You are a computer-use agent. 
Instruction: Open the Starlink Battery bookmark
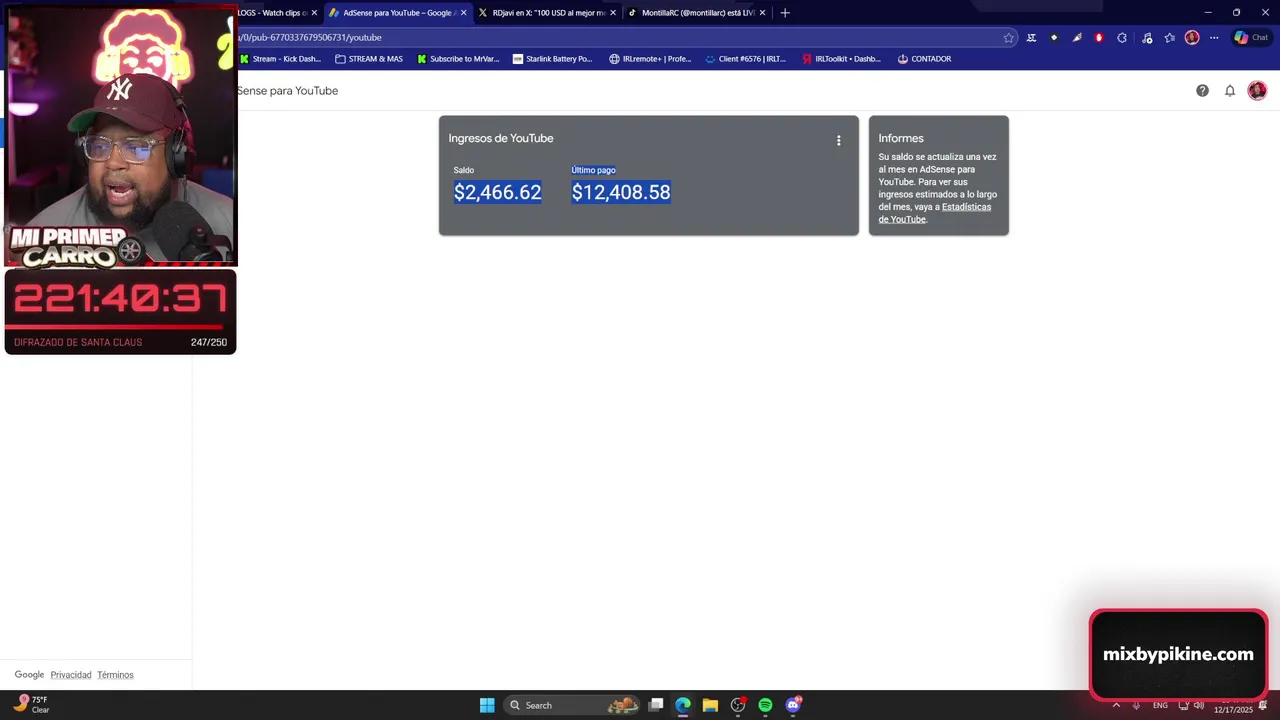pos(553,59)
